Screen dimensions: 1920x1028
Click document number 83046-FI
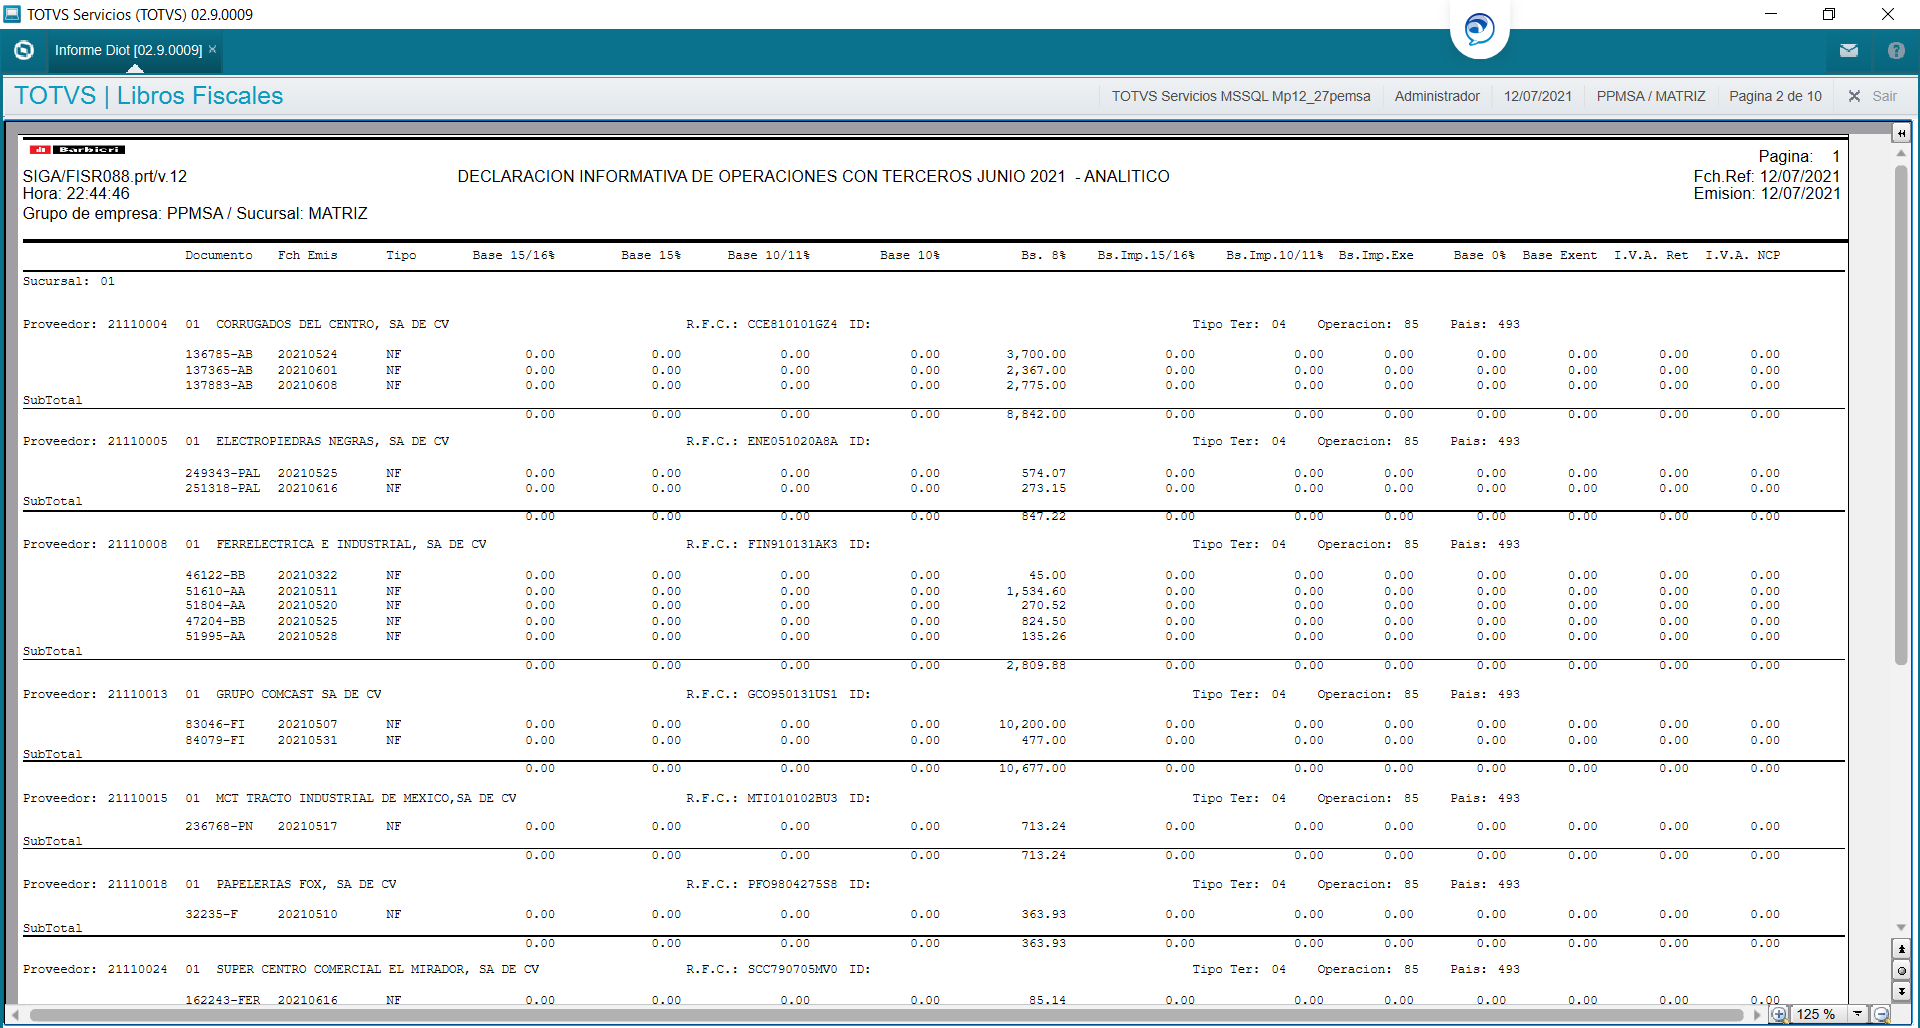[x=215, y=725]
